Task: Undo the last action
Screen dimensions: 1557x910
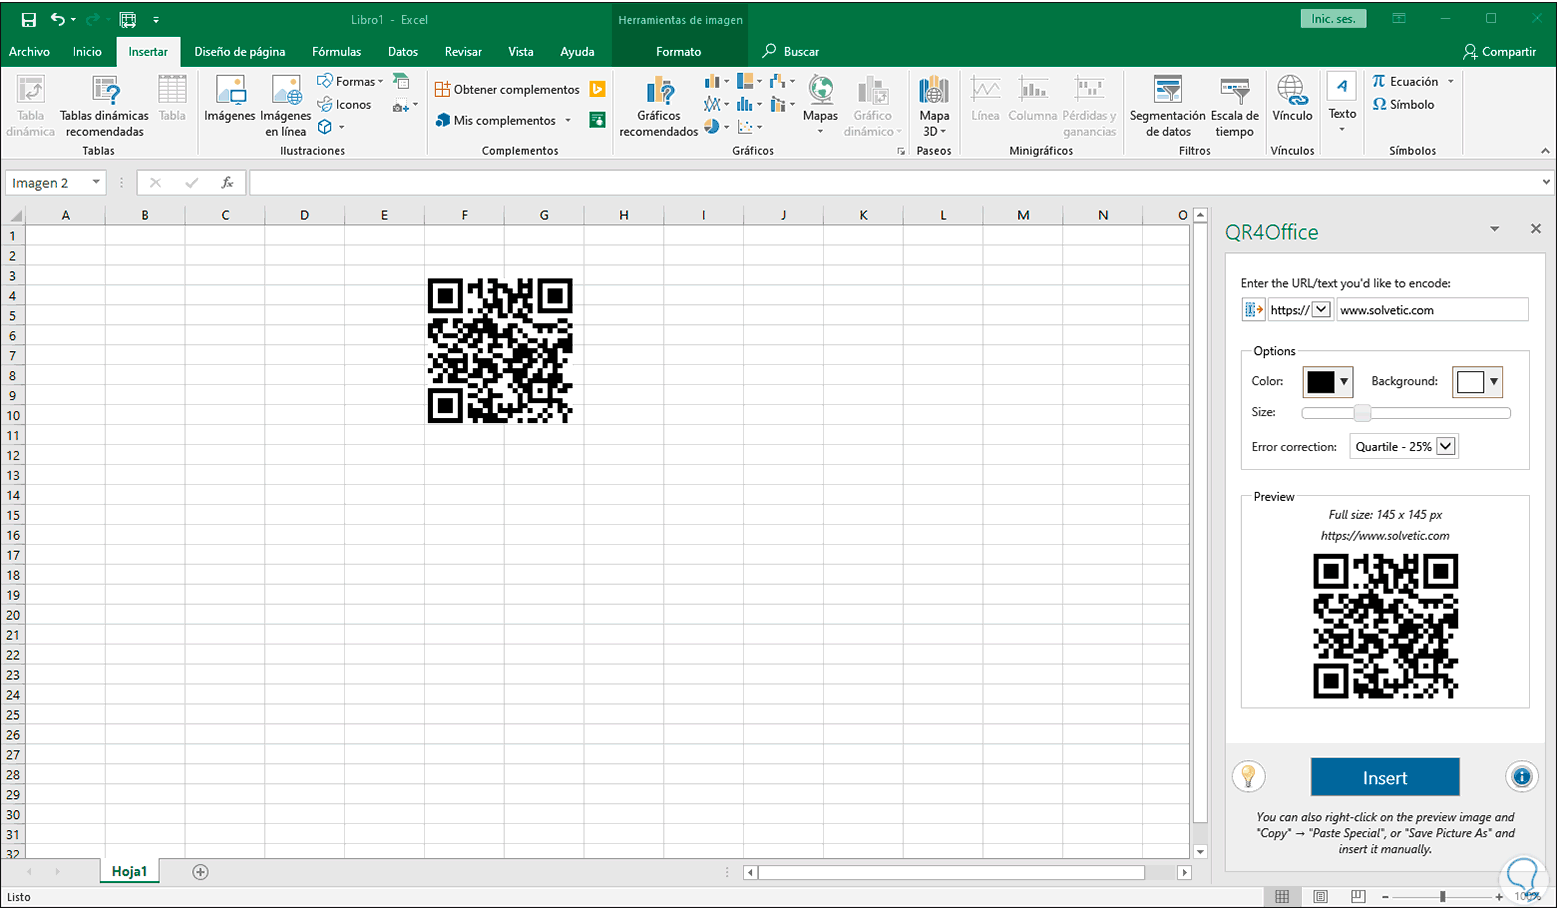Action: tap(58, 19)
